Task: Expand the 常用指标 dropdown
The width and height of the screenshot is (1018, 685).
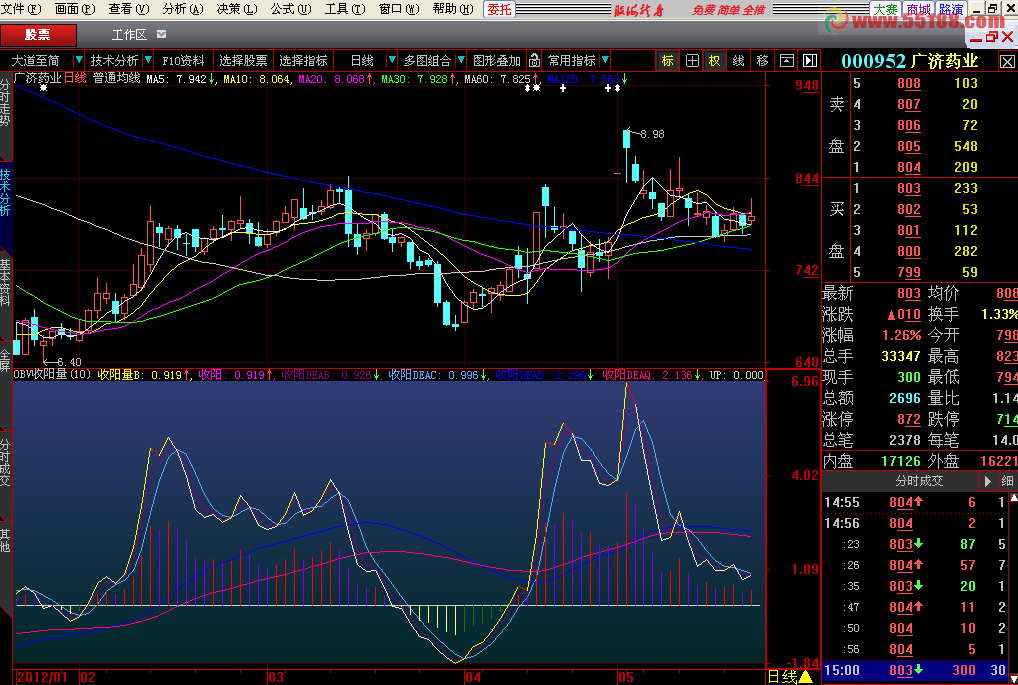Action: [x=605, y=61]
